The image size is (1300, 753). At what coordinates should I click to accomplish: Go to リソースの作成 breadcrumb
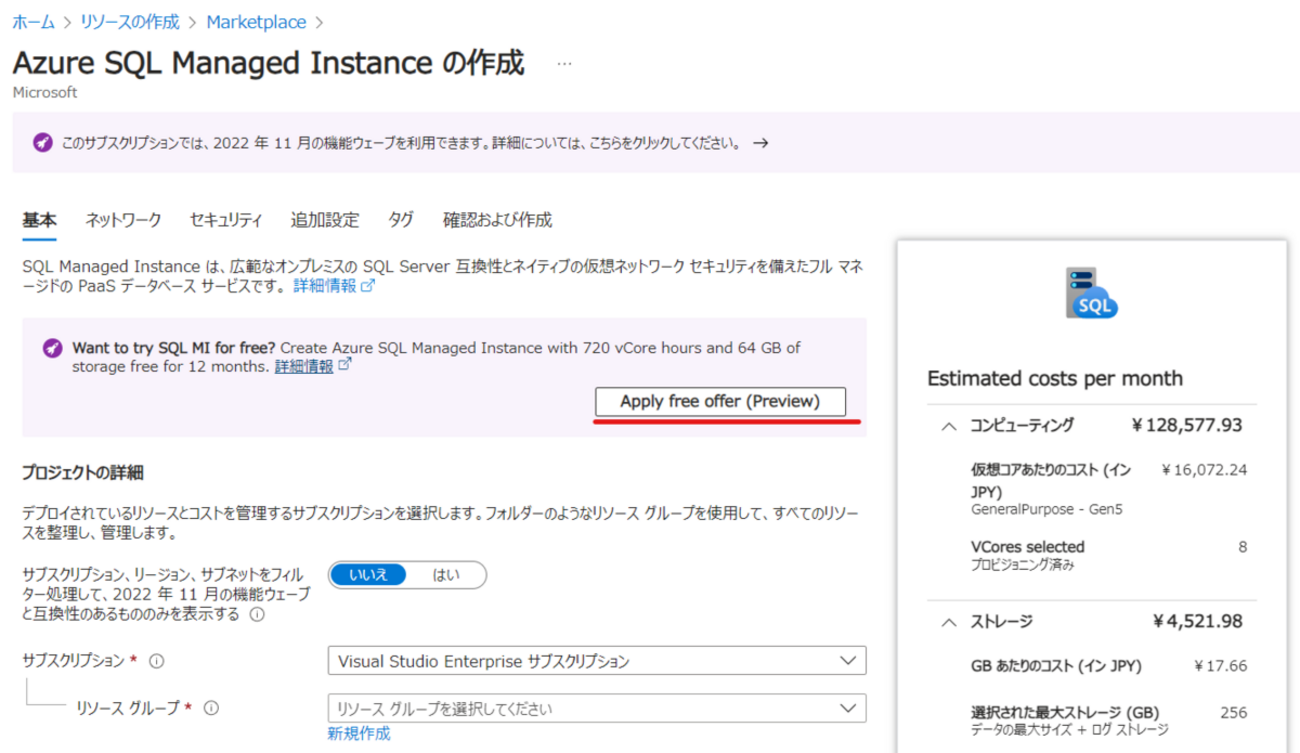130,20
